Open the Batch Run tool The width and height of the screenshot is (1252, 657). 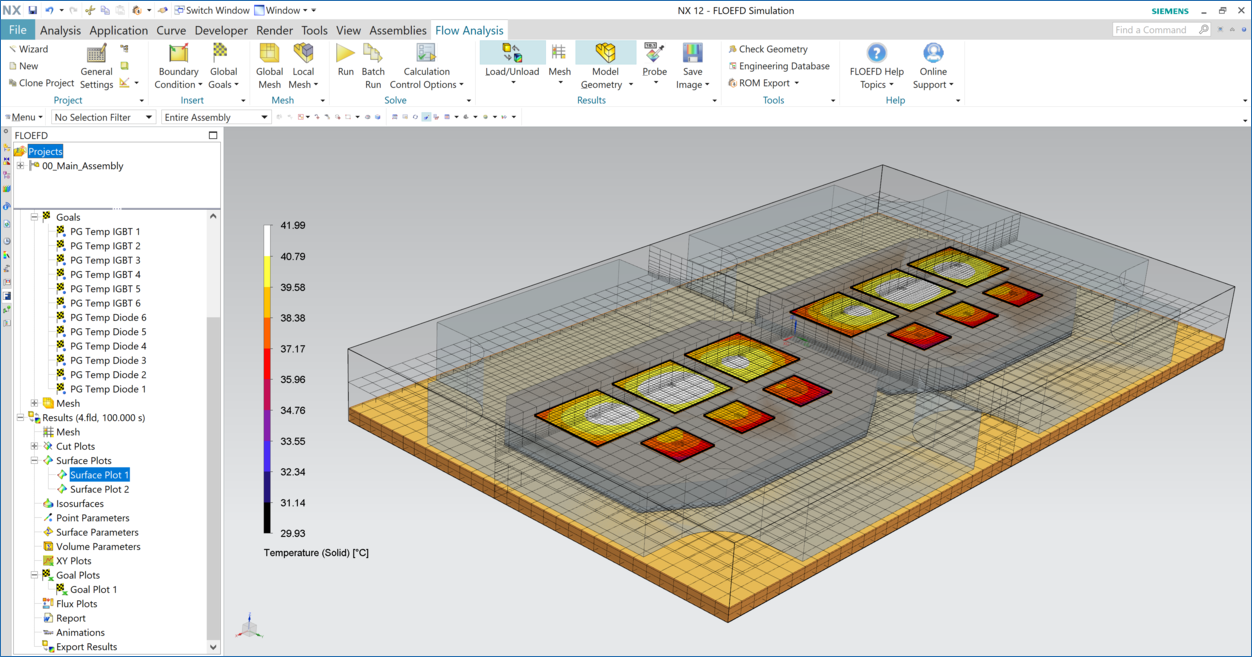coord(373,54)
